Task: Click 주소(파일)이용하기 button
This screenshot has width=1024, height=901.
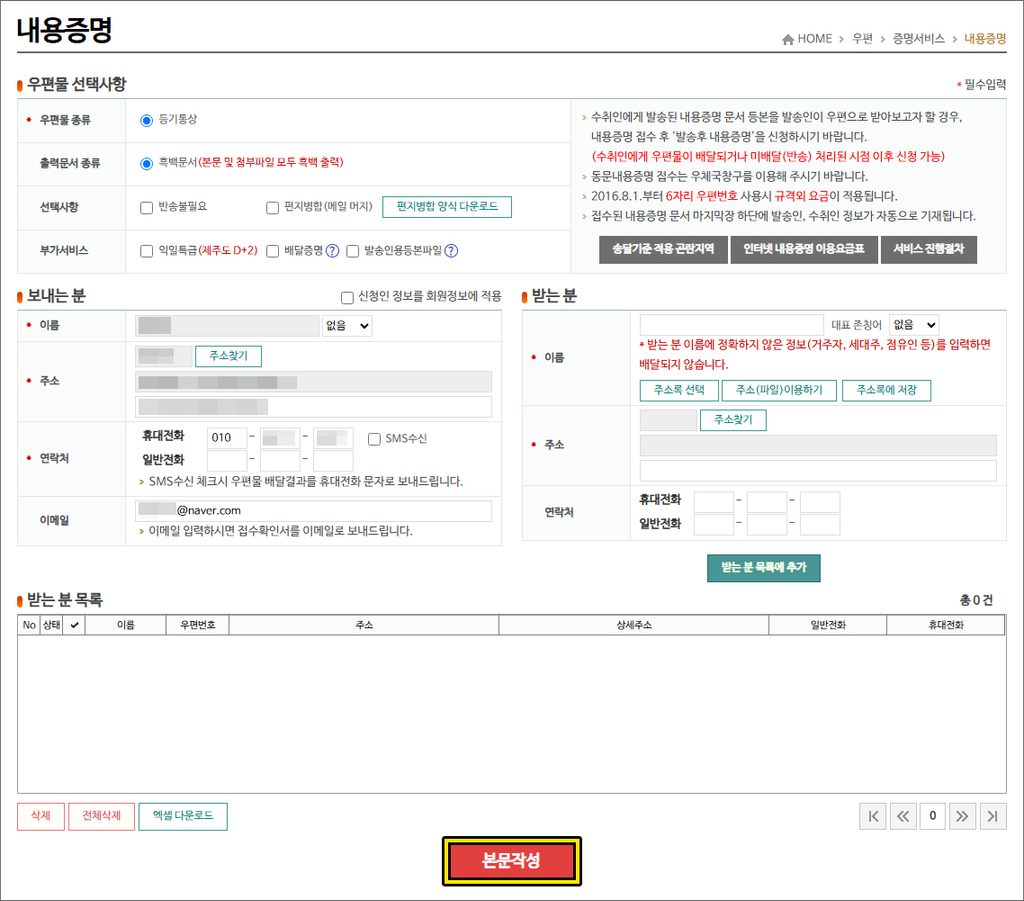Action: tap(779, 390)
